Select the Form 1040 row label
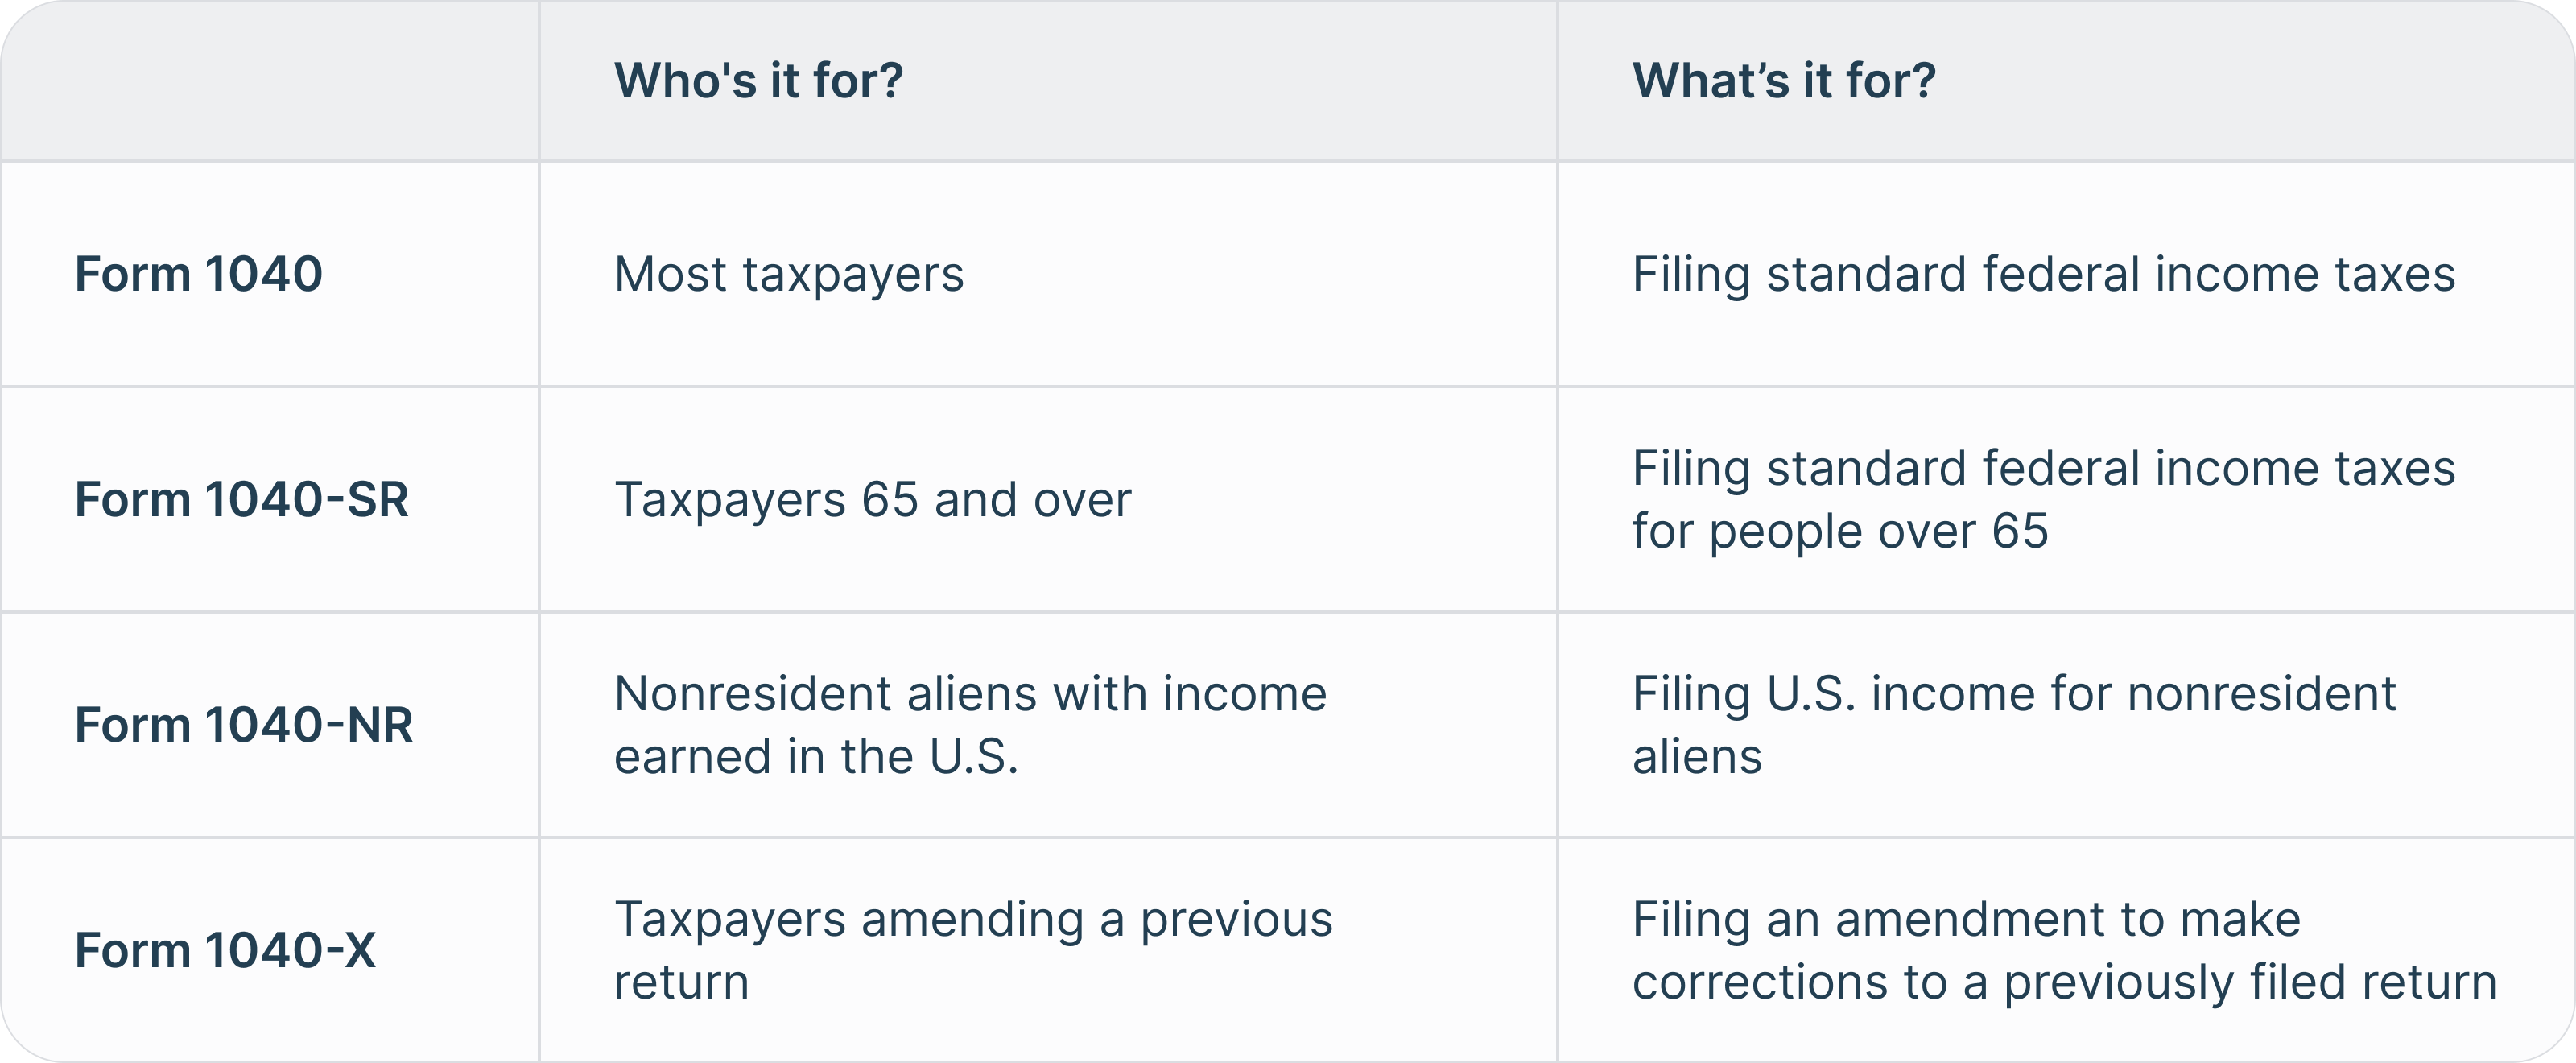Viewport: 2576px width, 1063px height. point(198,274)
